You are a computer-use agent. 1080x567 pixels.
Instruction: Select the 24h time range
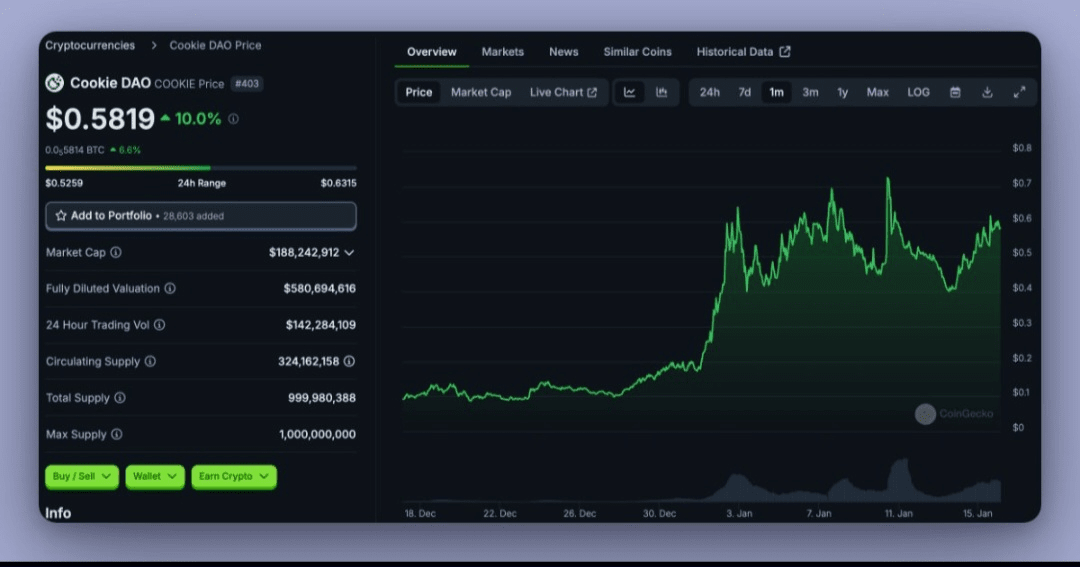click(x=709, y=92)
